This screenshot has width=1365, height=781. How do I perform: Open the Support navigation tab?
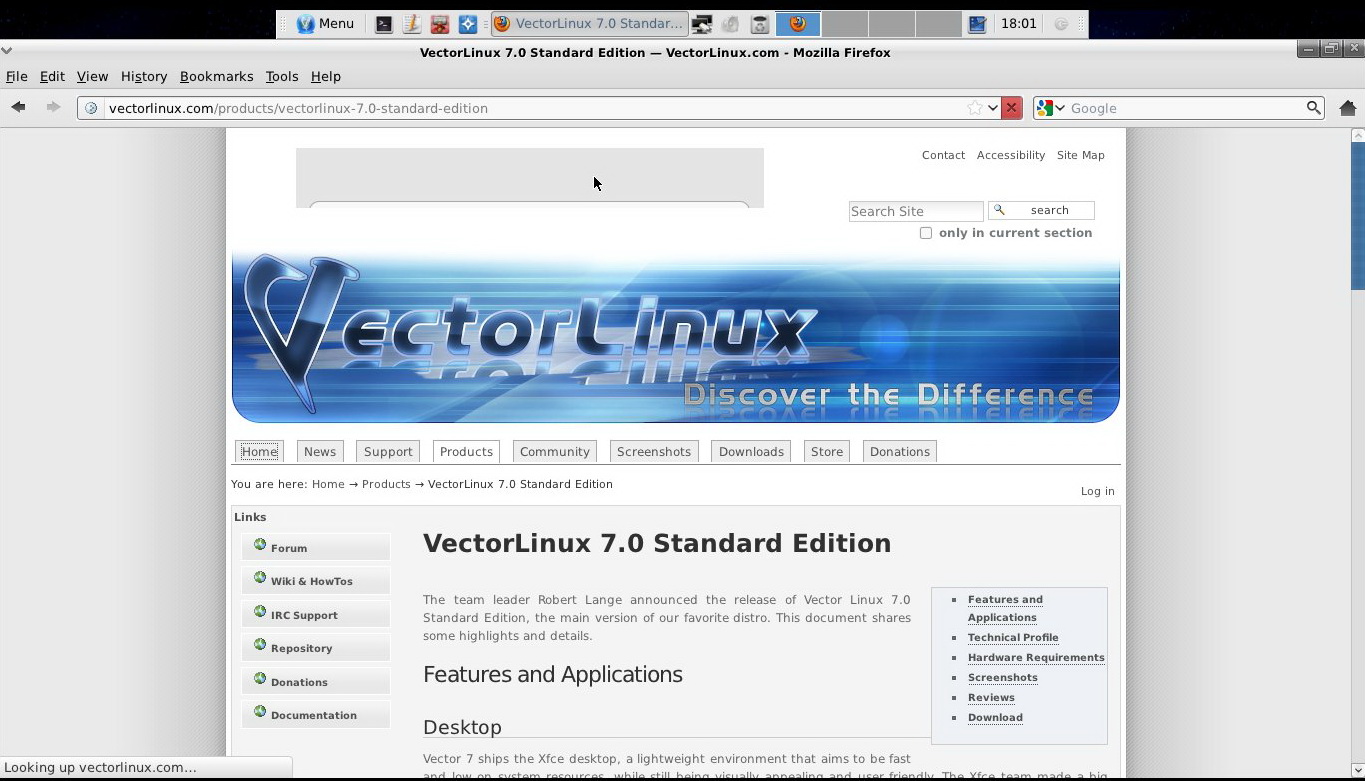[x=388, y=451]
